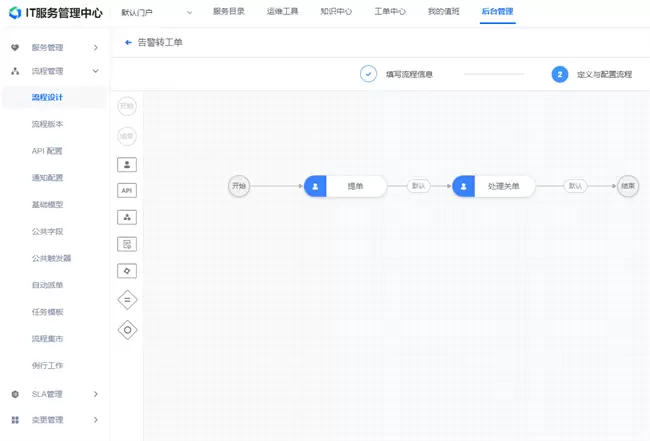
Task: Pick the parallel gateway diamond icon
Action: tap(127, 299)
